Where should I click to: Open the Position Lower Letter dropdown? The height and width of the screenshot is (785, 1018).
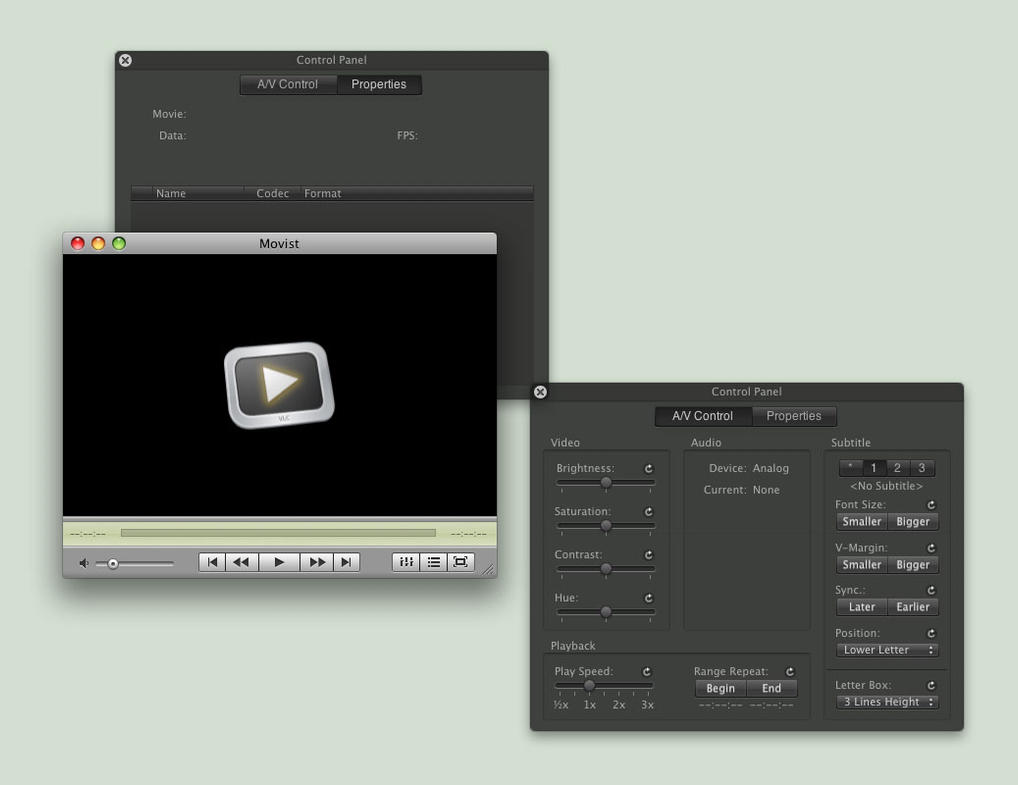tap(887, 650)
